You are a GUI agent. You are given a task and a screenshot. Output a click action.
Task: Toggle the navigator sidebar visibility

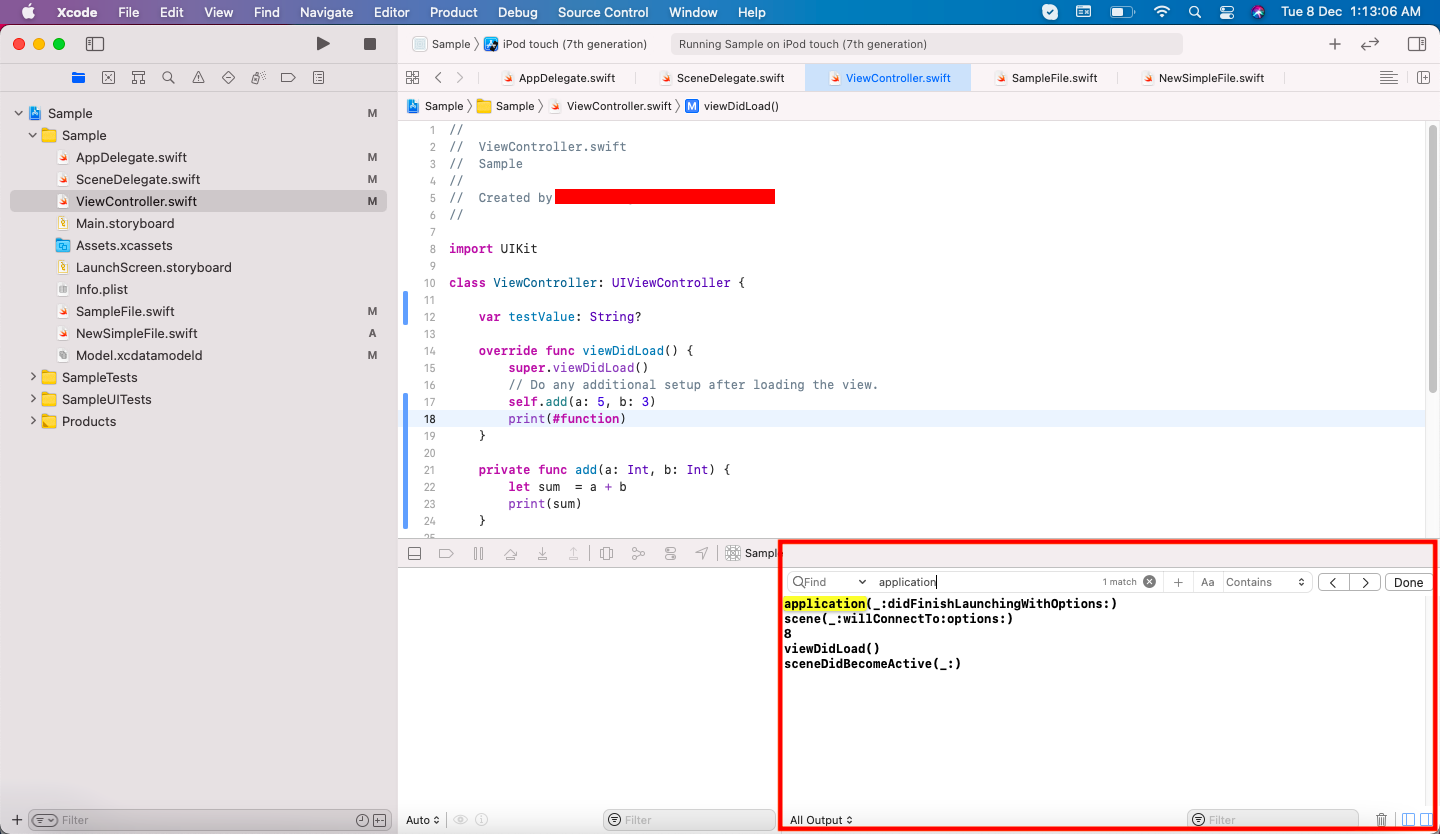(x=95, y=44)
